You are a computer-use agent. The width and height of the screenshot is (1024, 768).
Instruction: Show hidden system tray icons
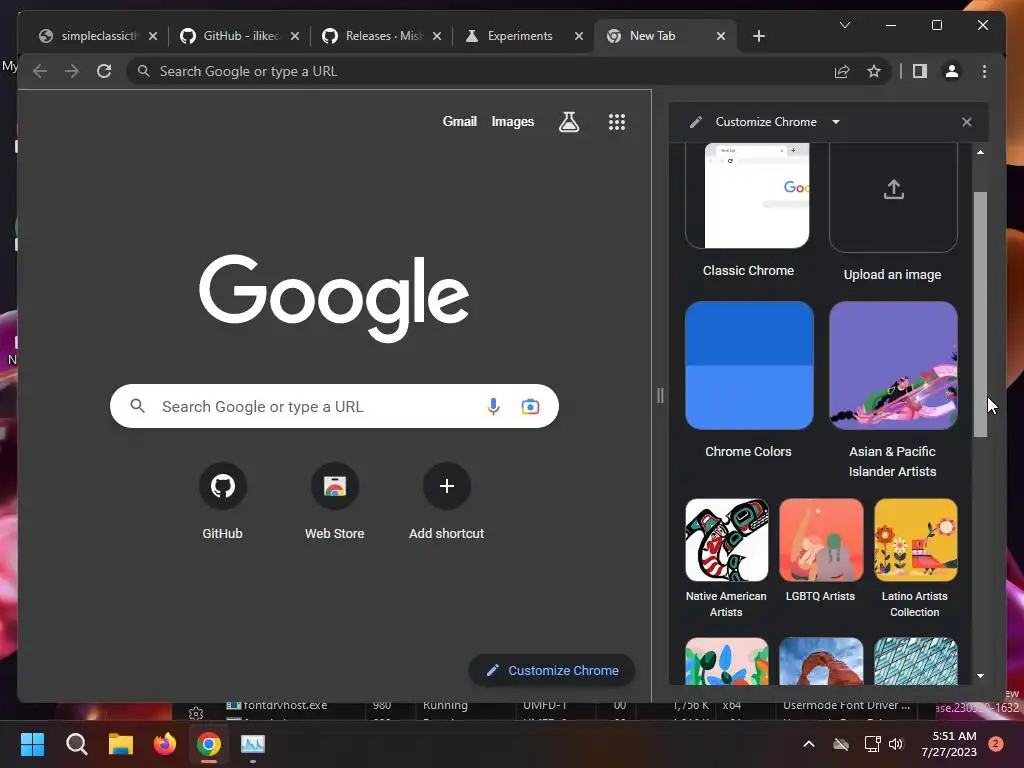click(x=808, y=744)
